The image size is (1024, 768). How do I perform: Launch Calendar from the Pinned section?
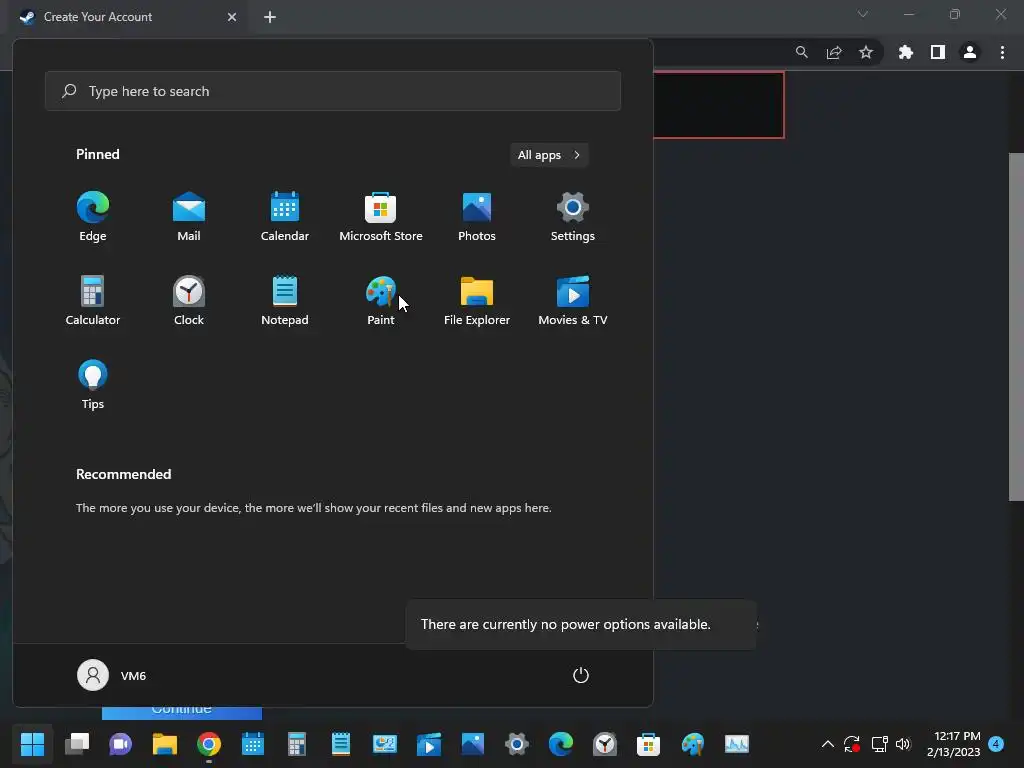(x=285, y=217)
